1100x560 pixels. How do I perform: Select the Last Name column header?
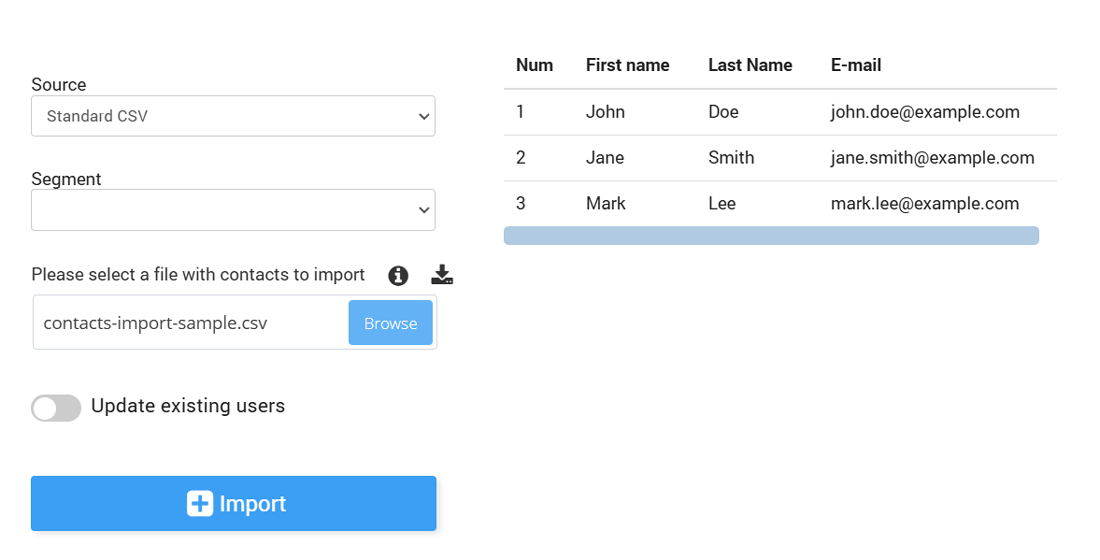[750, 65]
